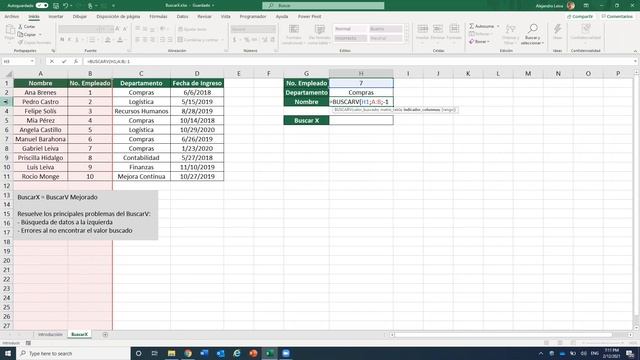Screen dimensions: 640x360
Task: Select the Bueno cell style
Action: pyautogui.click(x=386, y=29)
